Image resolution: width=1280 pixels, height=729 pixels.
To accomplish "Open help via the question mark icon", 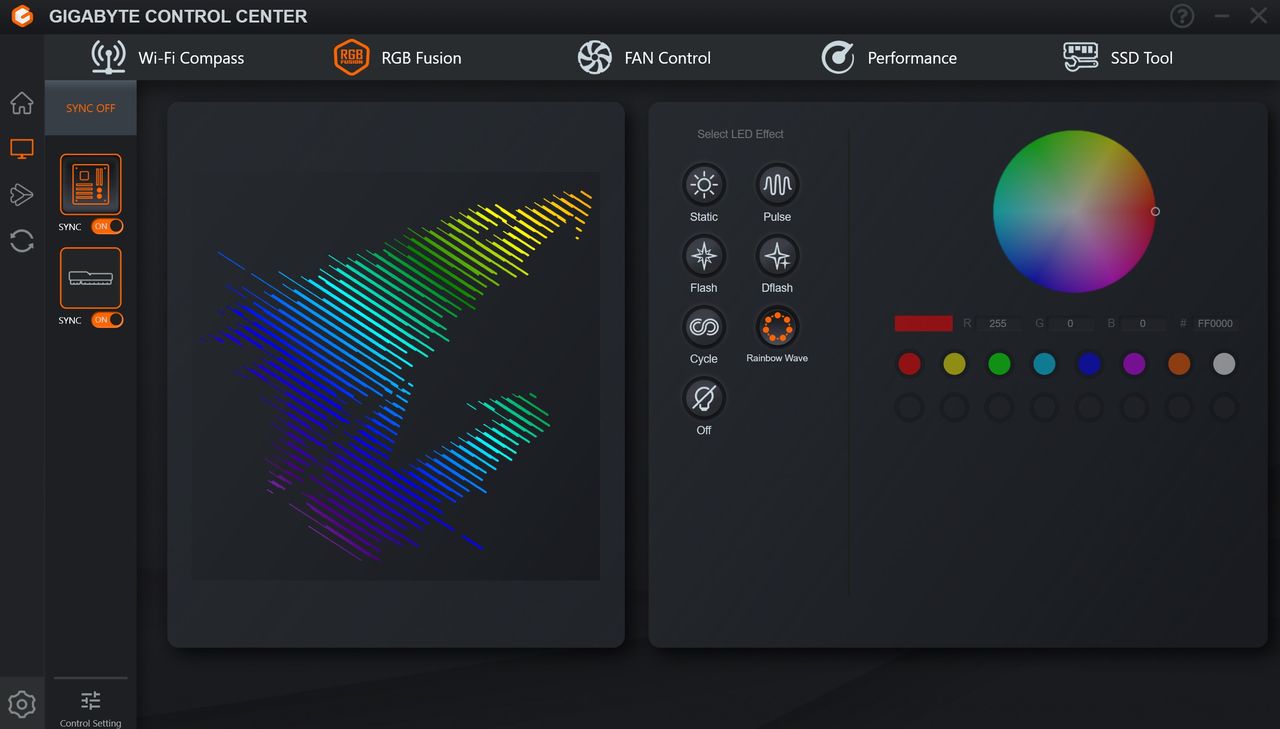I will coord(1182,16).
